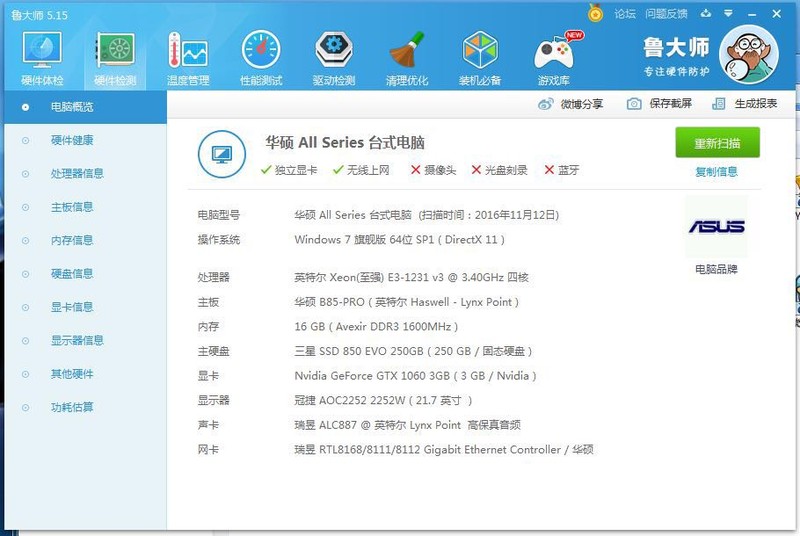This screenshot has height=536, width=800.
Task: Click the gold medal icon in title bar
Action: pyautogui.click(x=595, y=13)
